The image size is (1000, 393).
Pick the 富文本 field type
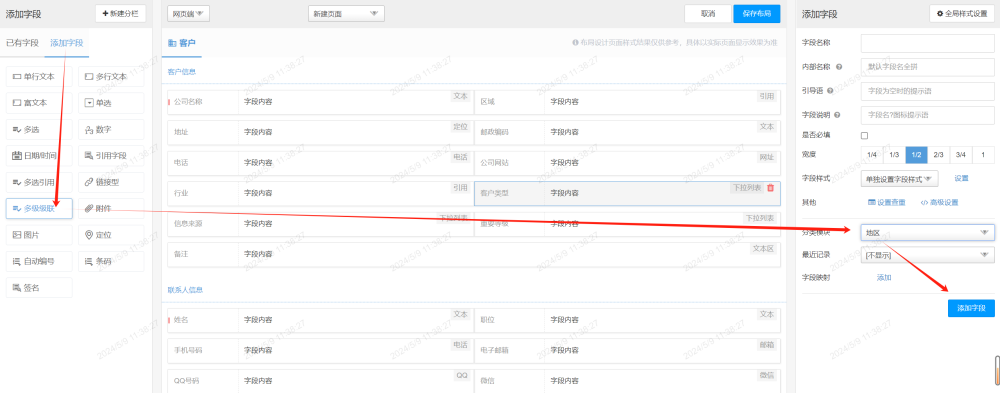[x=39, y=103]
